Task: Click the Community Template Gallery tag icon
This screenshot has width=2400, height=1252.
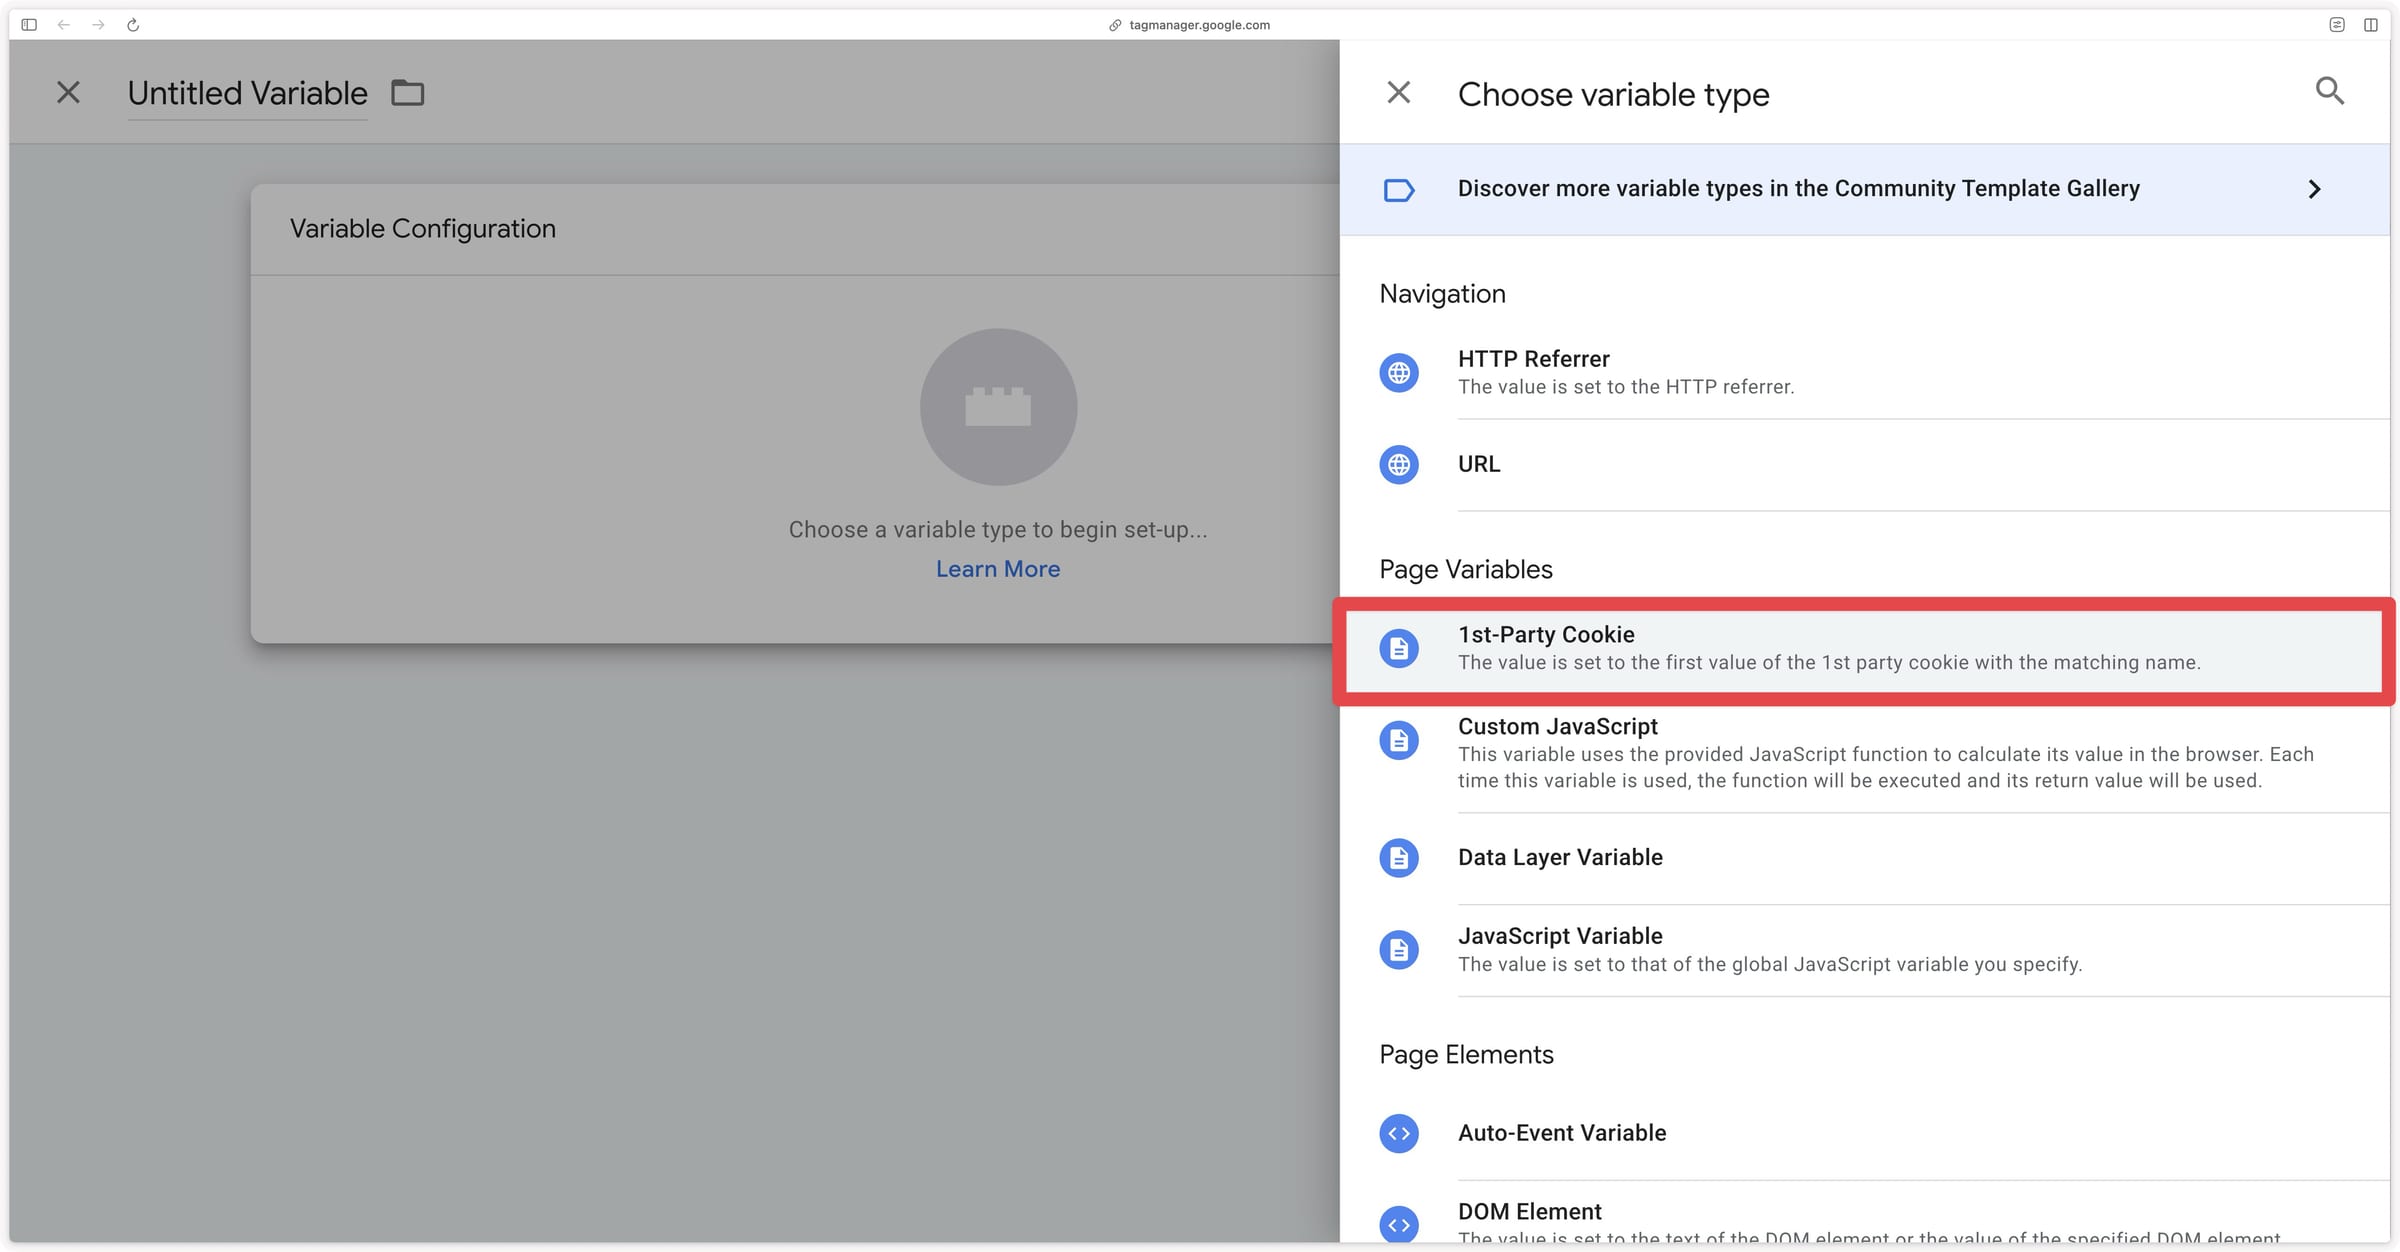Action: click(x=1398, y=190)
